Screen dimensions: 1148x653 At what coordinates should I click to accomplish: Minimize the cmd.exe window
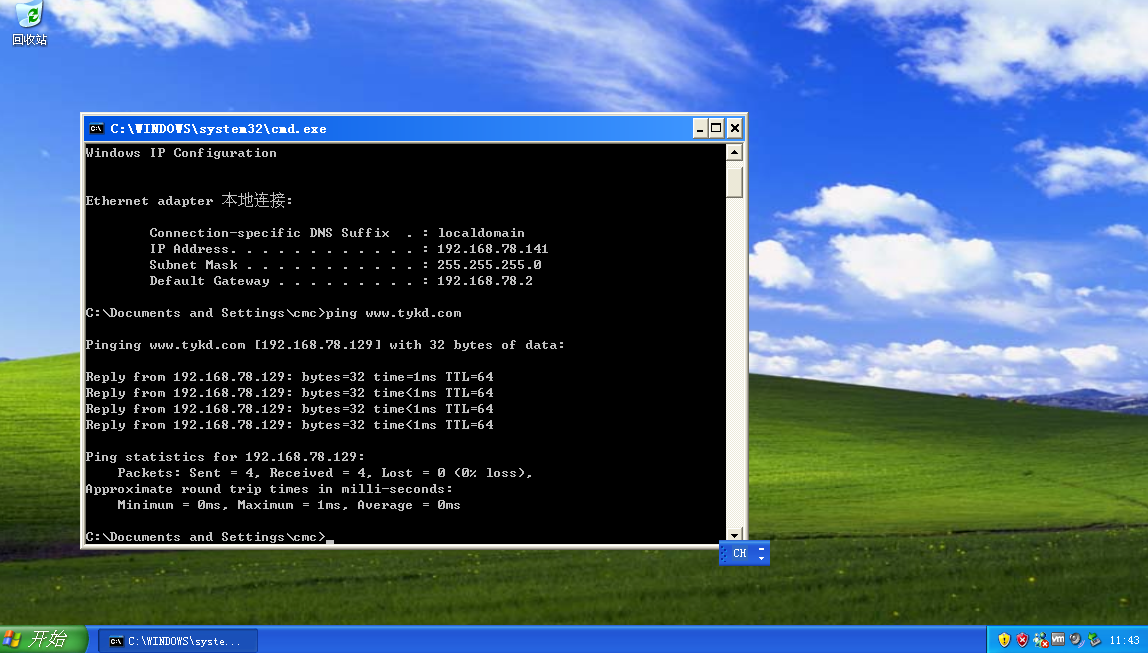[x=699, y=129]
